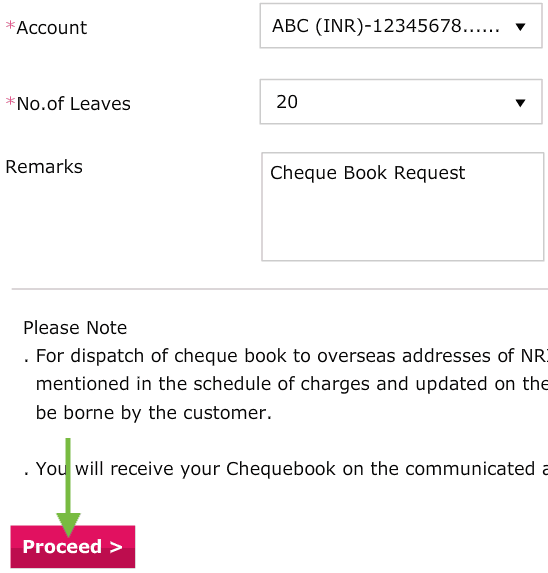Click the Proceed button

tap(73, 546)
